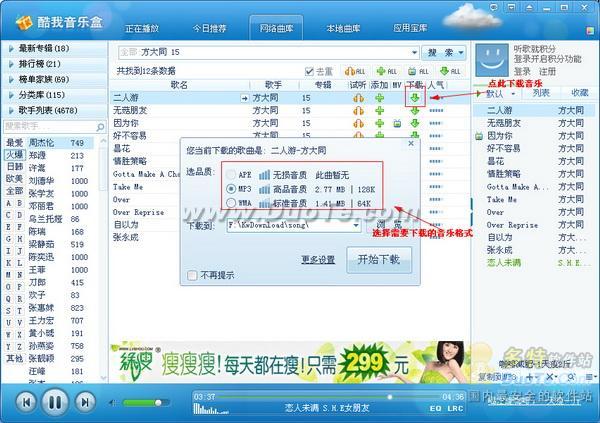Click MV icon beside 因为你 in playlist
The image size is (600, 423).
coord(479,136)
